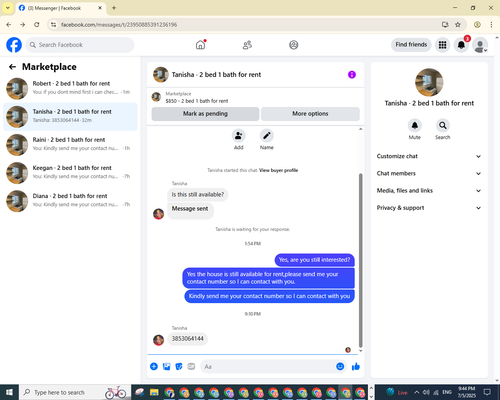
Task: Open Diana's 2 bed 1 bath chat
Action: (70, 201)
